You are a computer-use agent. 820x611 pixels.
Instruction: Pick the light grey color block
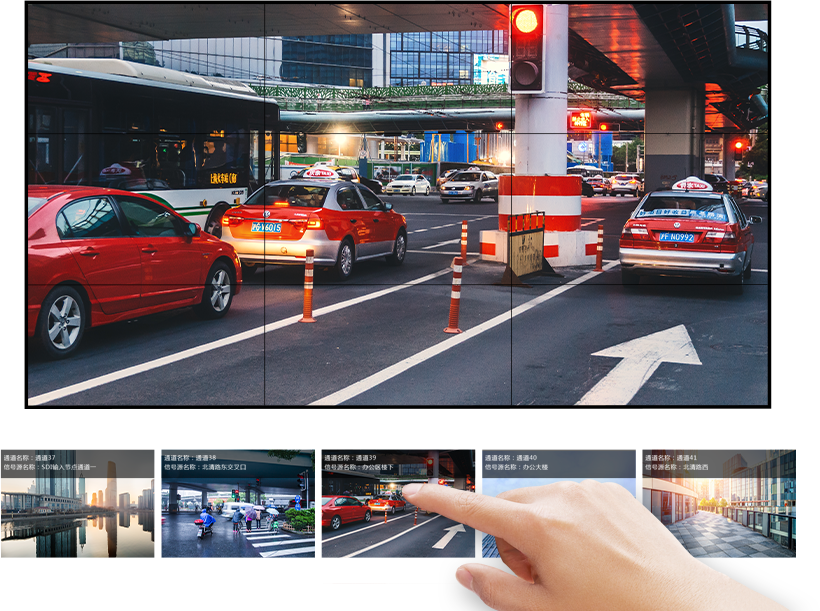pyautogui.click(x=412, y=584)
